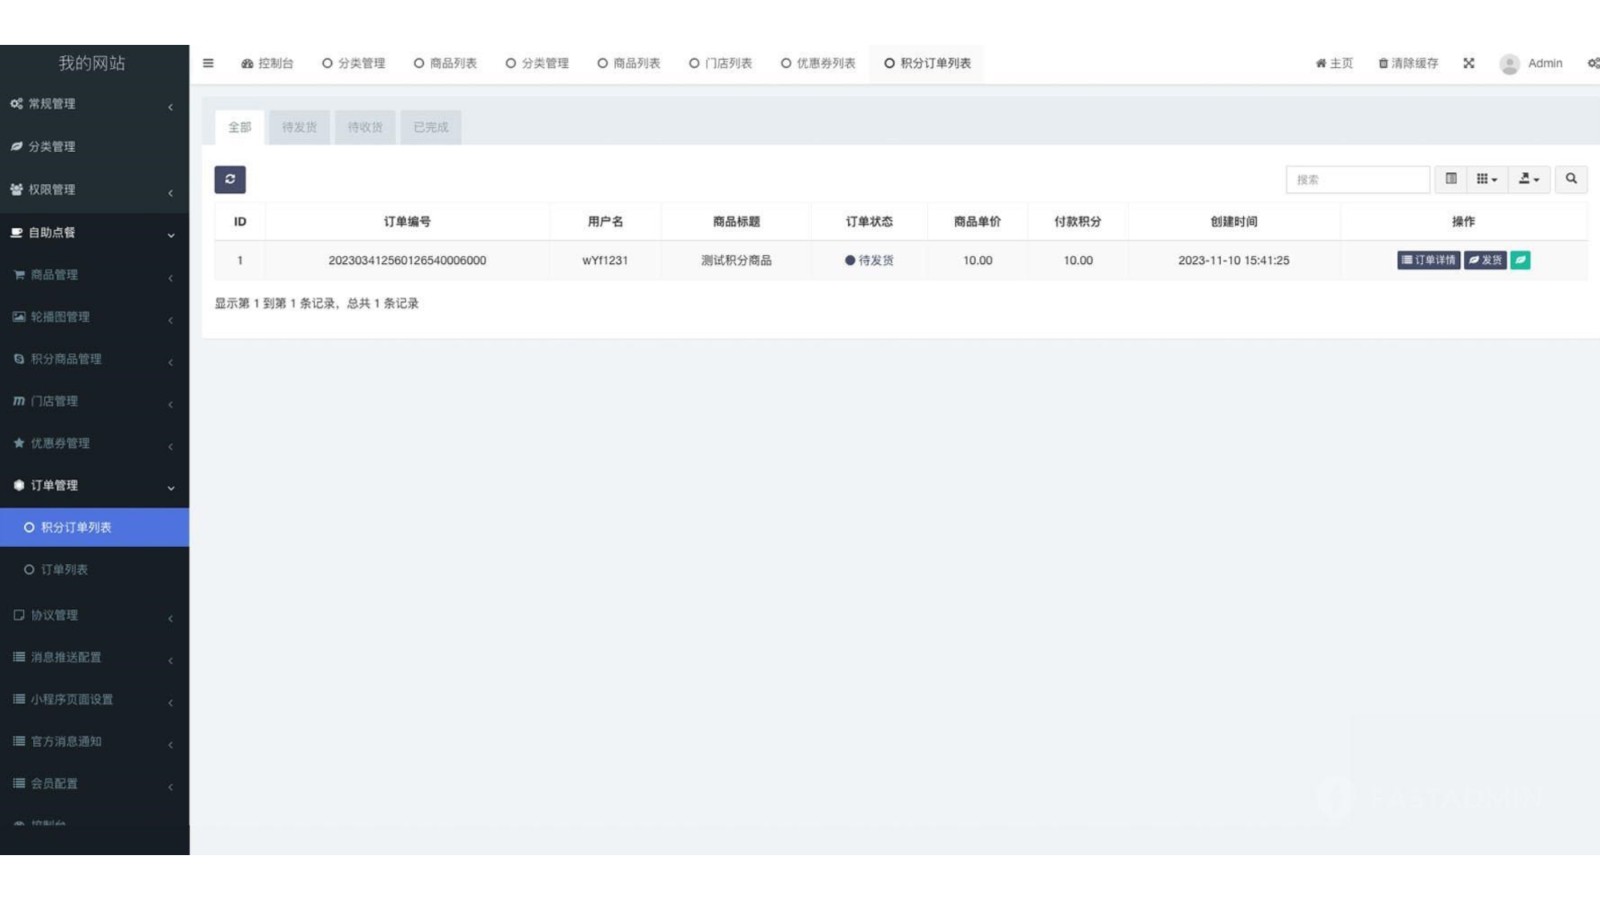Expand 官方消息通知 sidebar menu
This screenshot has height=900, width=1600.
94,741
